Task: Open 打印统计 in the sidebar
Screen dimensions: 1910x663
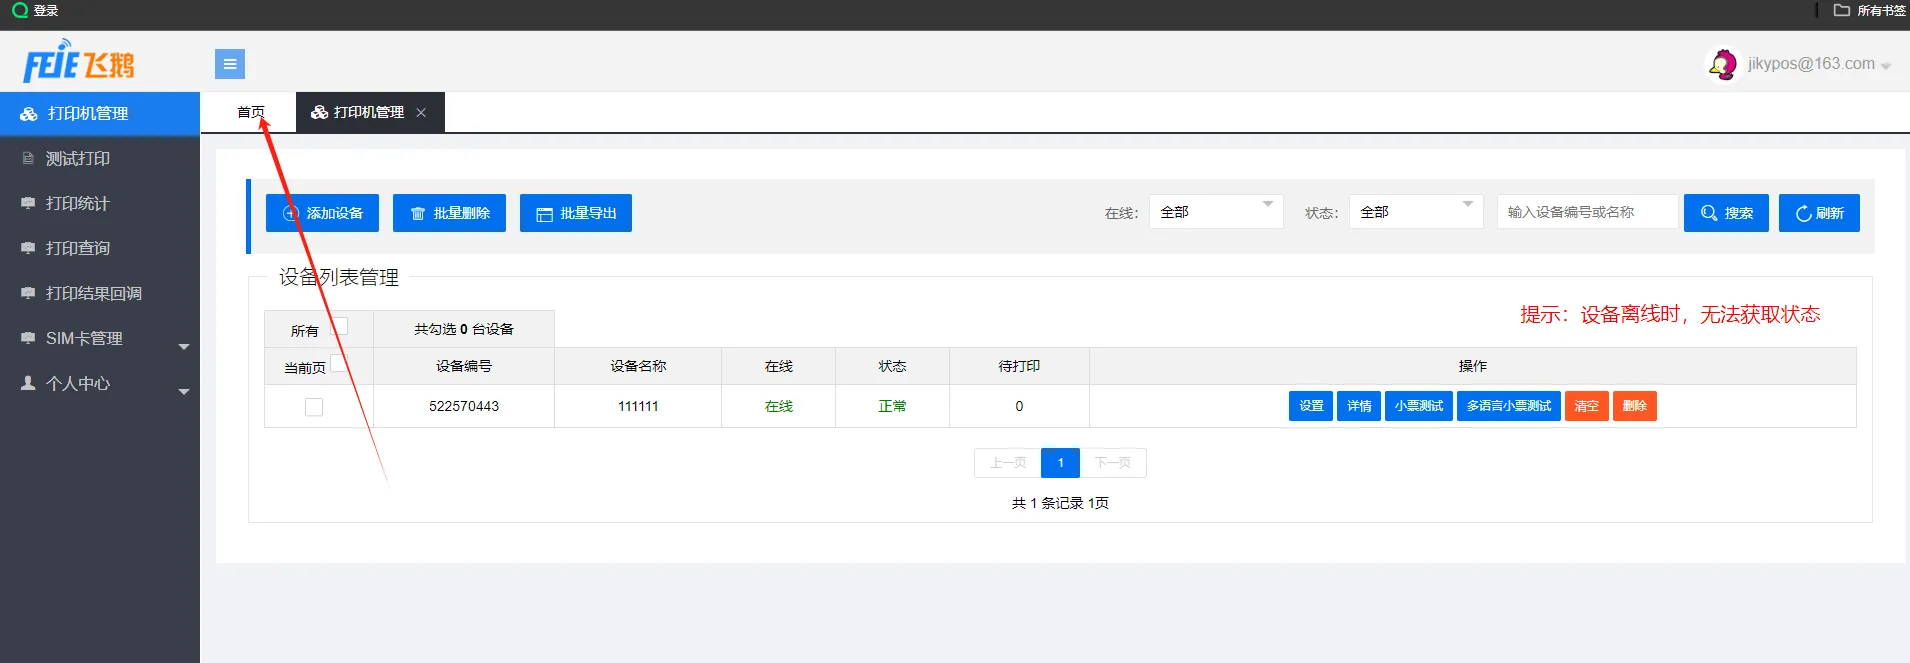Action: point(78,204)
